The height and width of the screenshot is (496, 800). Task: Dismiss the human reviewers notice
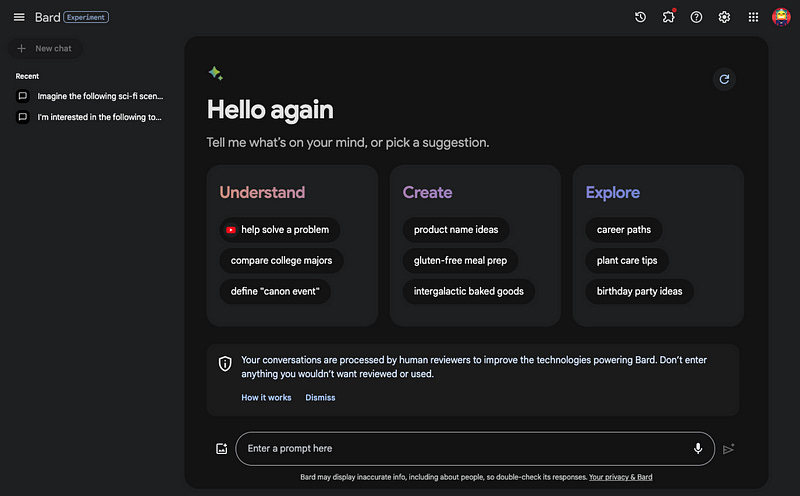(320, 398)
